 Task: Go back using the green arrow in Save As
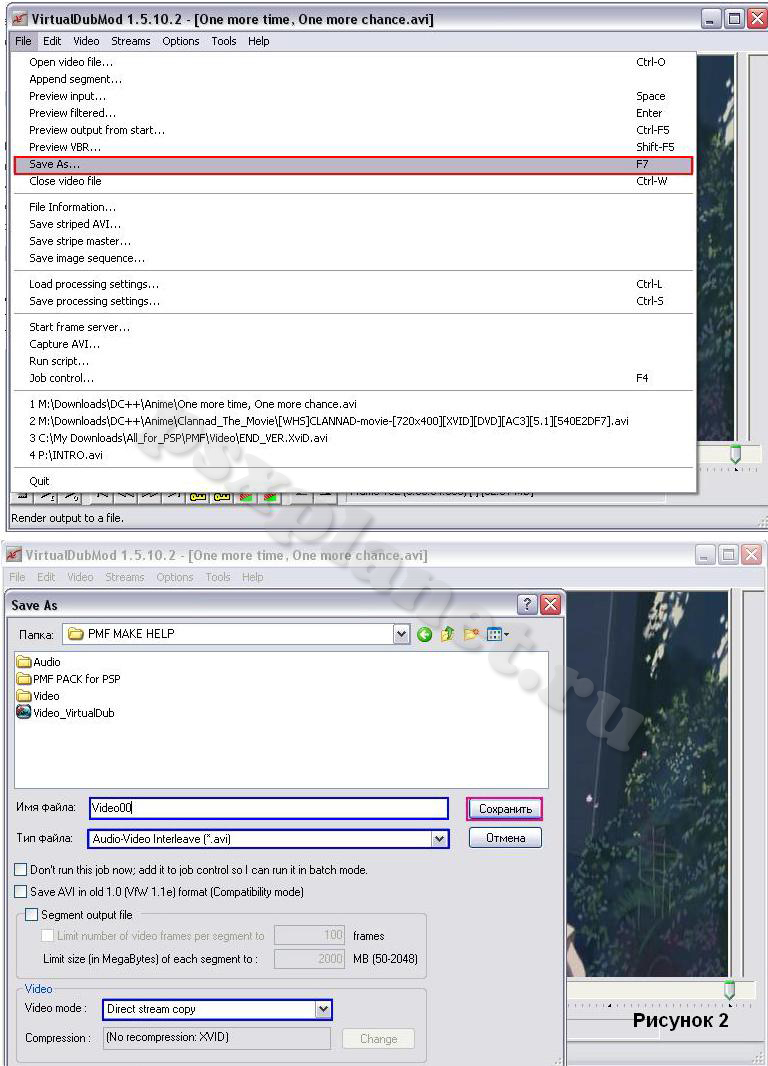424,634
